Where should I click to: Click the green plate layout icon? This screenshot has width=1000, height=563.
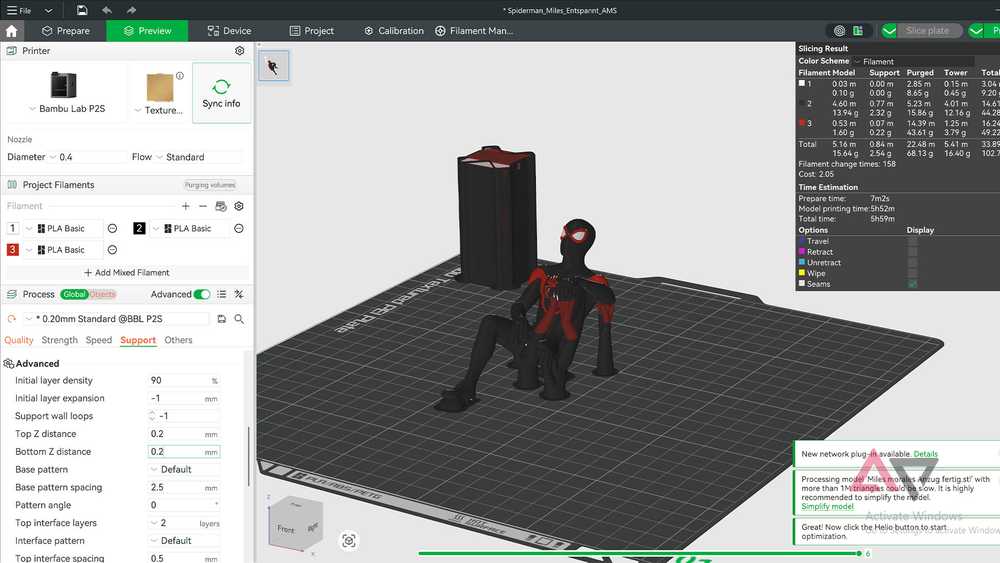click(858, 31)
